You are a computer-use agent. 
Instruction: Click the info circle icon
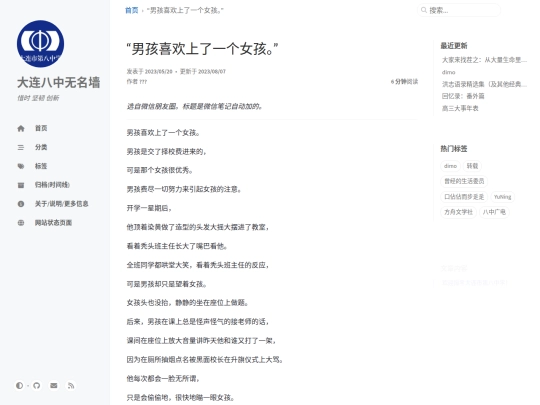pyautogui.click(x=21, y=204)
